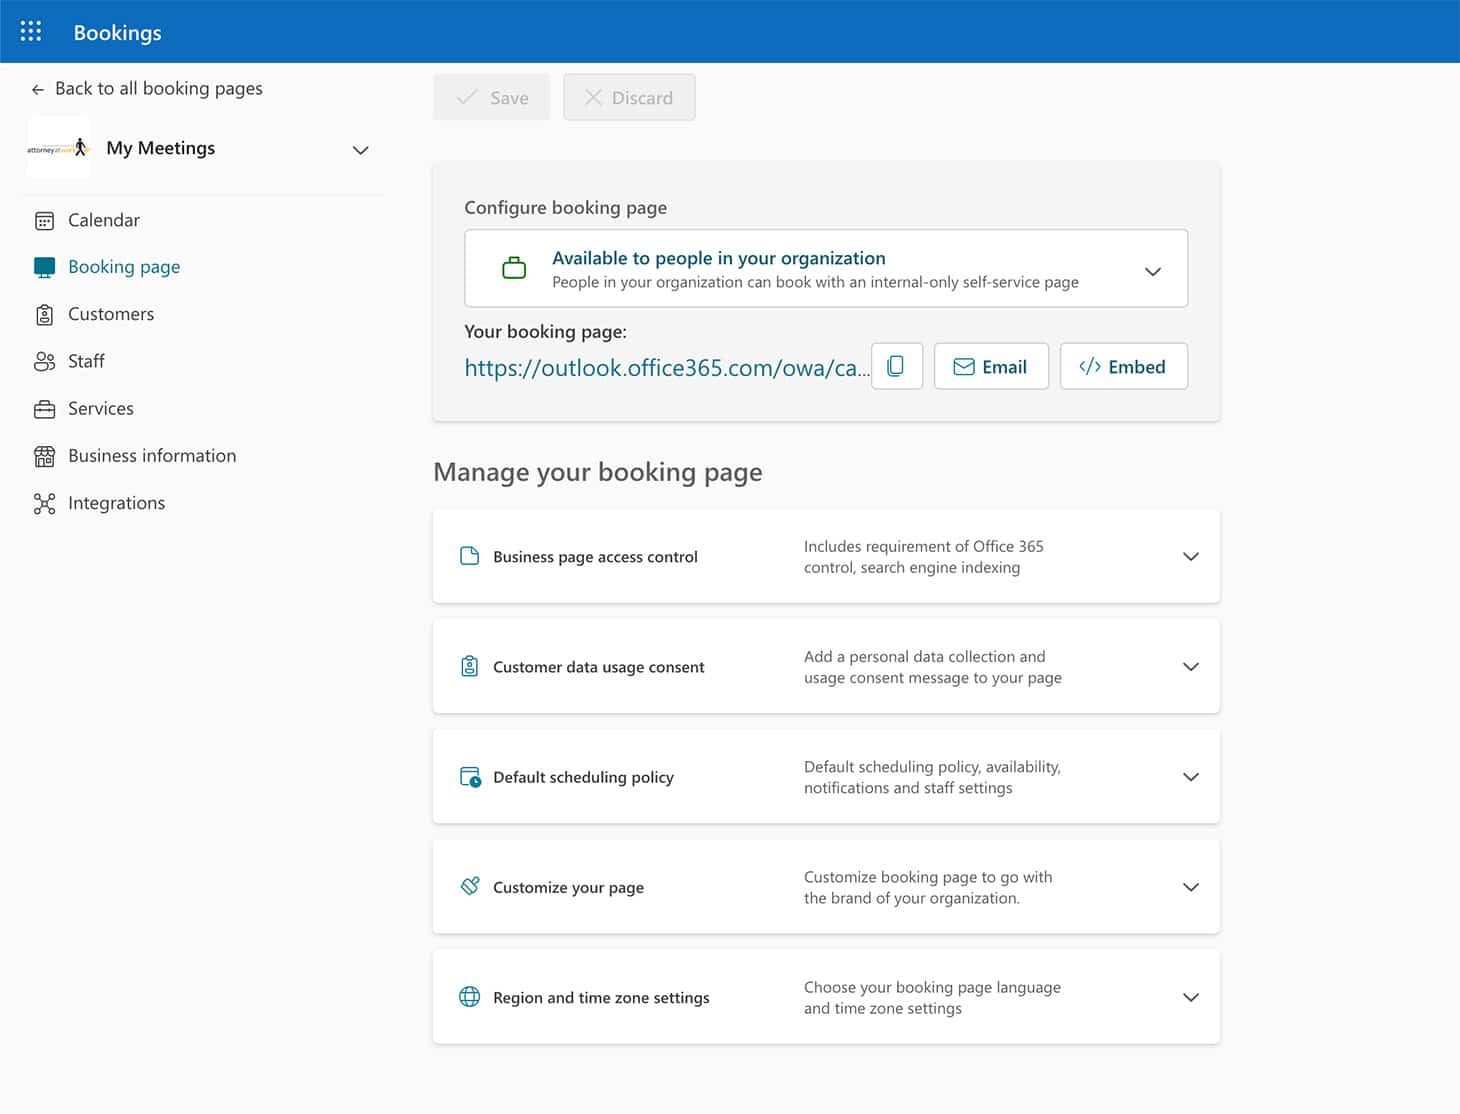
Task: Copy the booking page link using the copy icon
Action: 896,366
